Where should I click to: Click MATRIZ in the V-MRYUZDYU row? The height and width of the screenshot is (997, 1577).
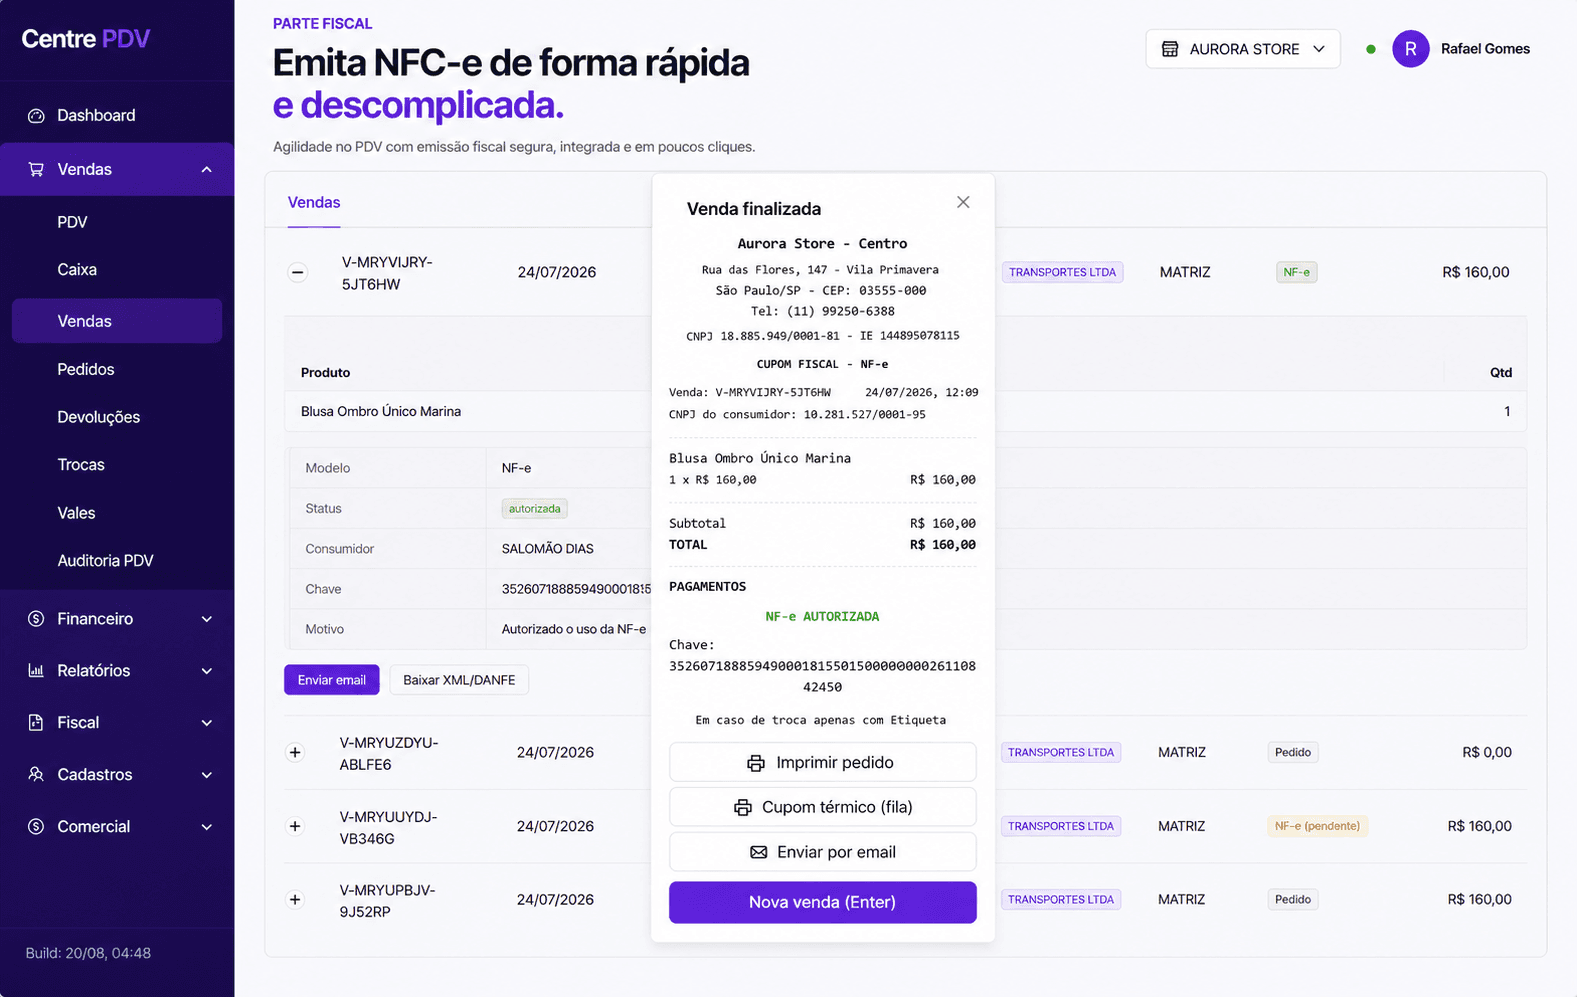point(1182,752)
